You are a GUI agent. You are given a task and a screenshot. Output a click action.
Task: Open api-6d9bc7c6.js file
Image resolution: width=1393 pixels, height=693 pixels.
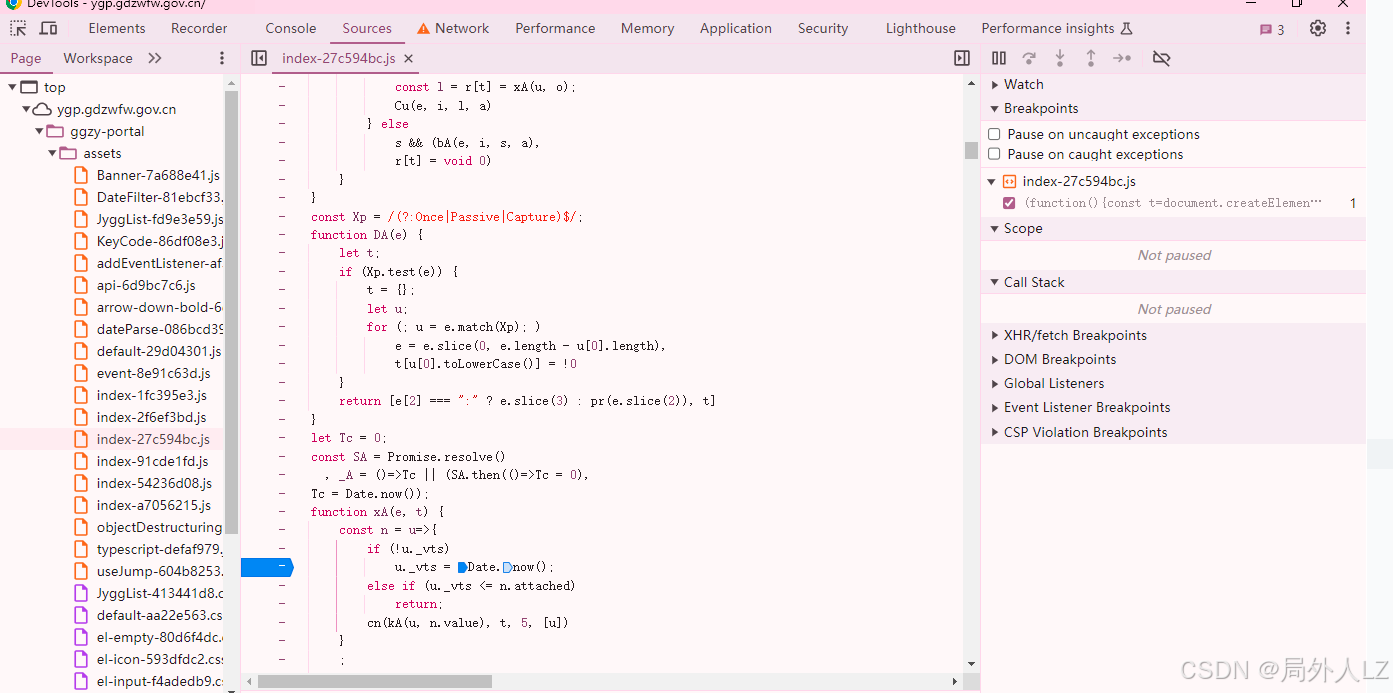(x=146, y=285)
